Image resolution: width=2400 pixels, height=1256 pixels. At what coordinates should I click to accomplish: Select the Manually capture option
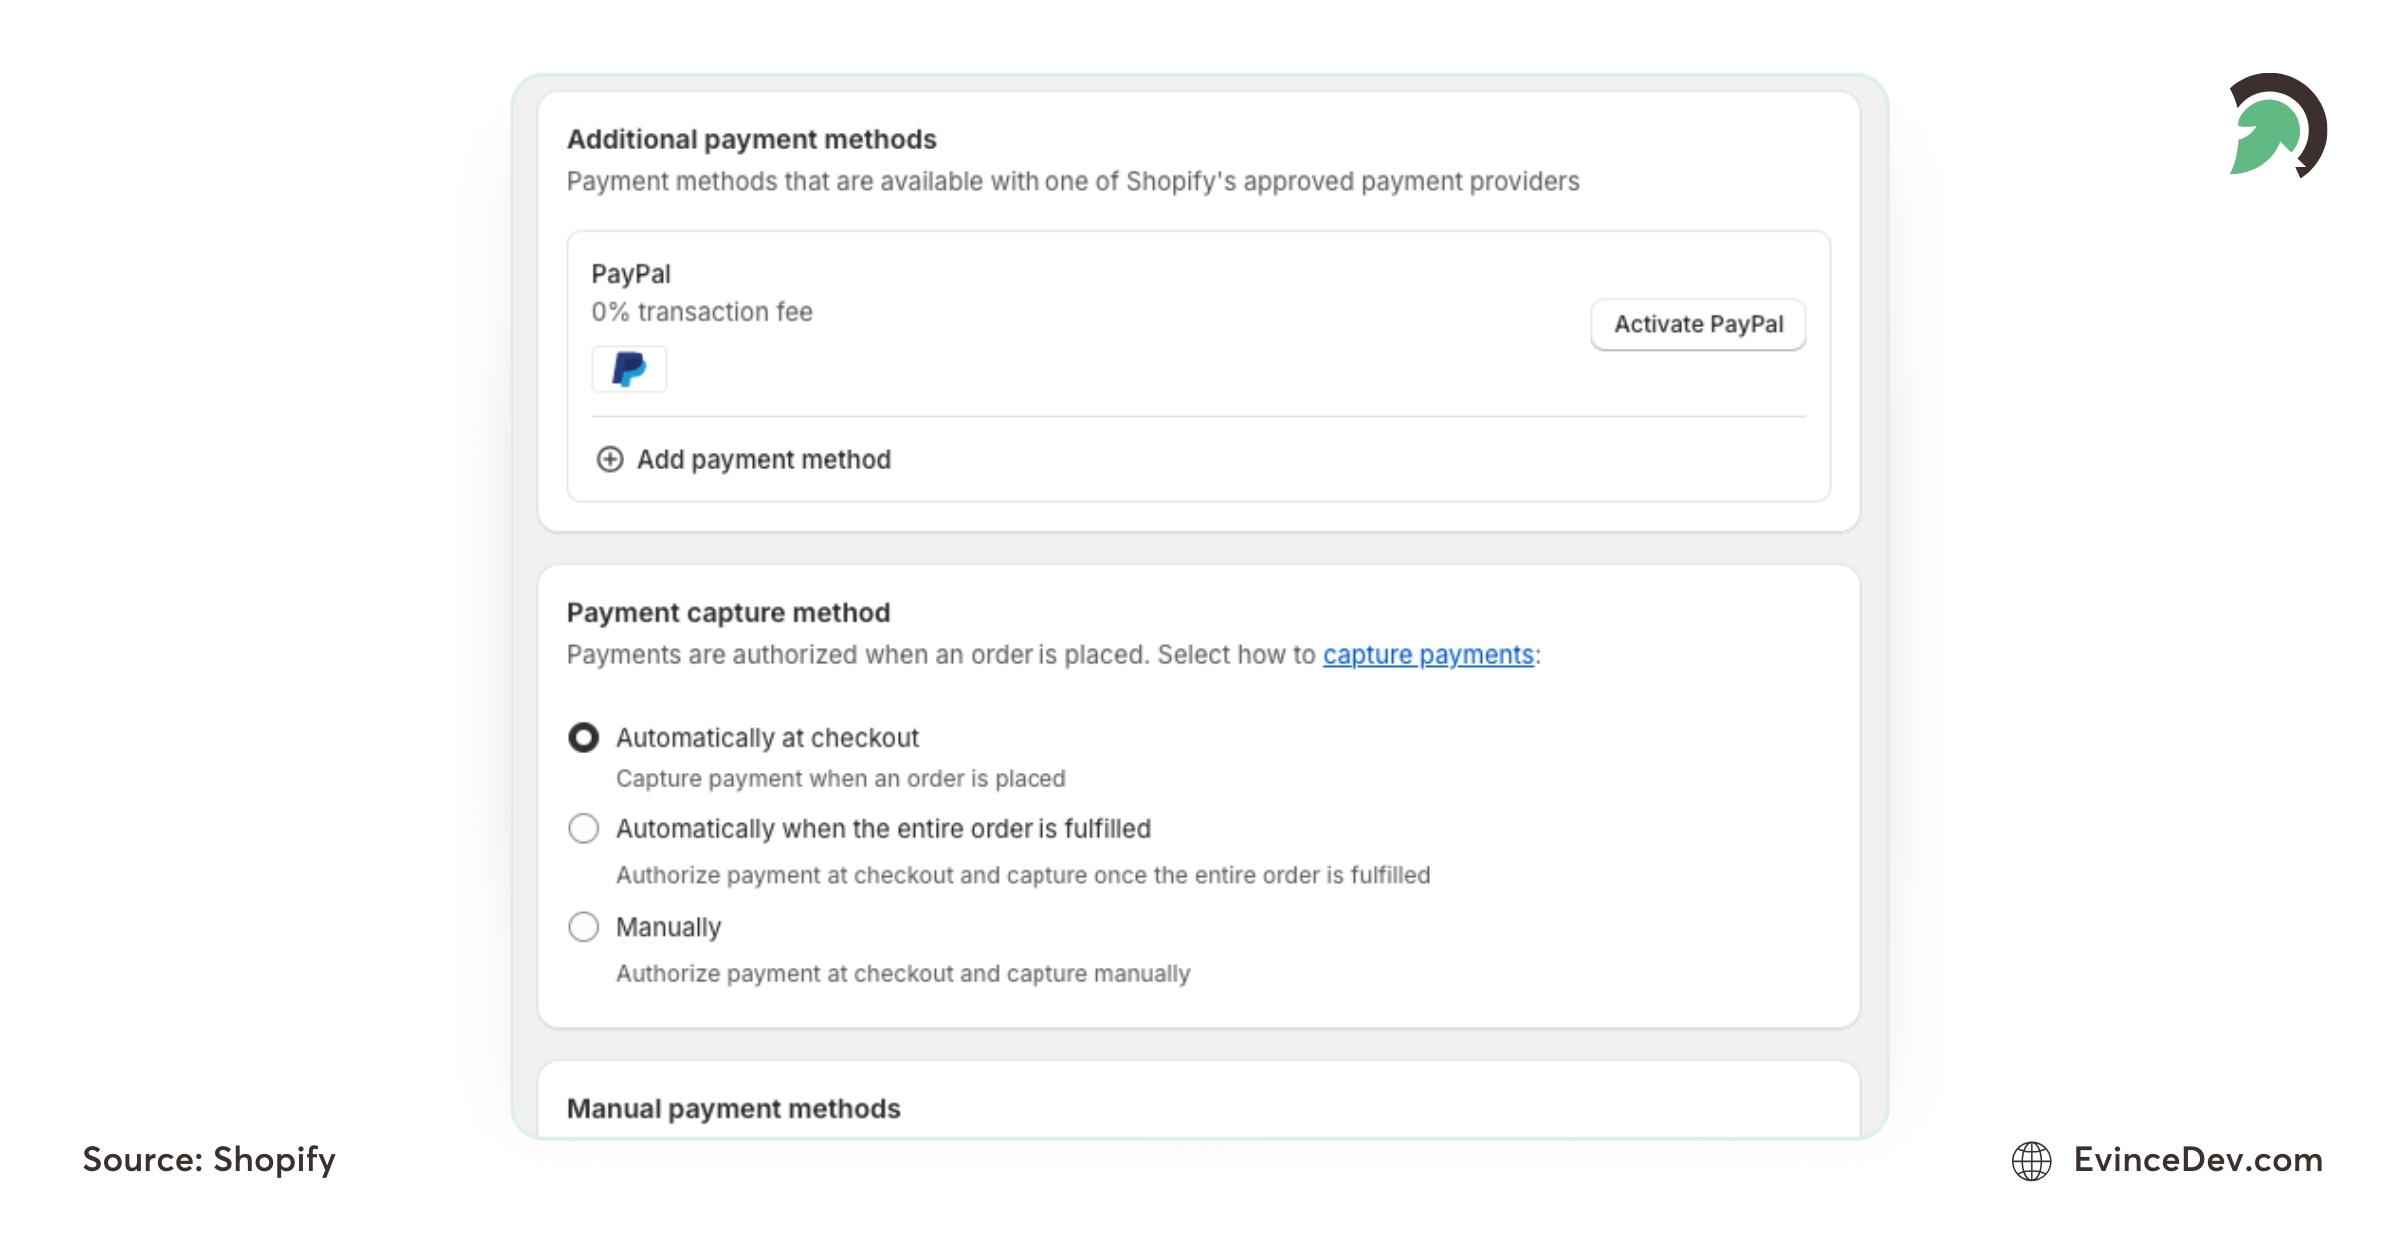coord(584,927)
